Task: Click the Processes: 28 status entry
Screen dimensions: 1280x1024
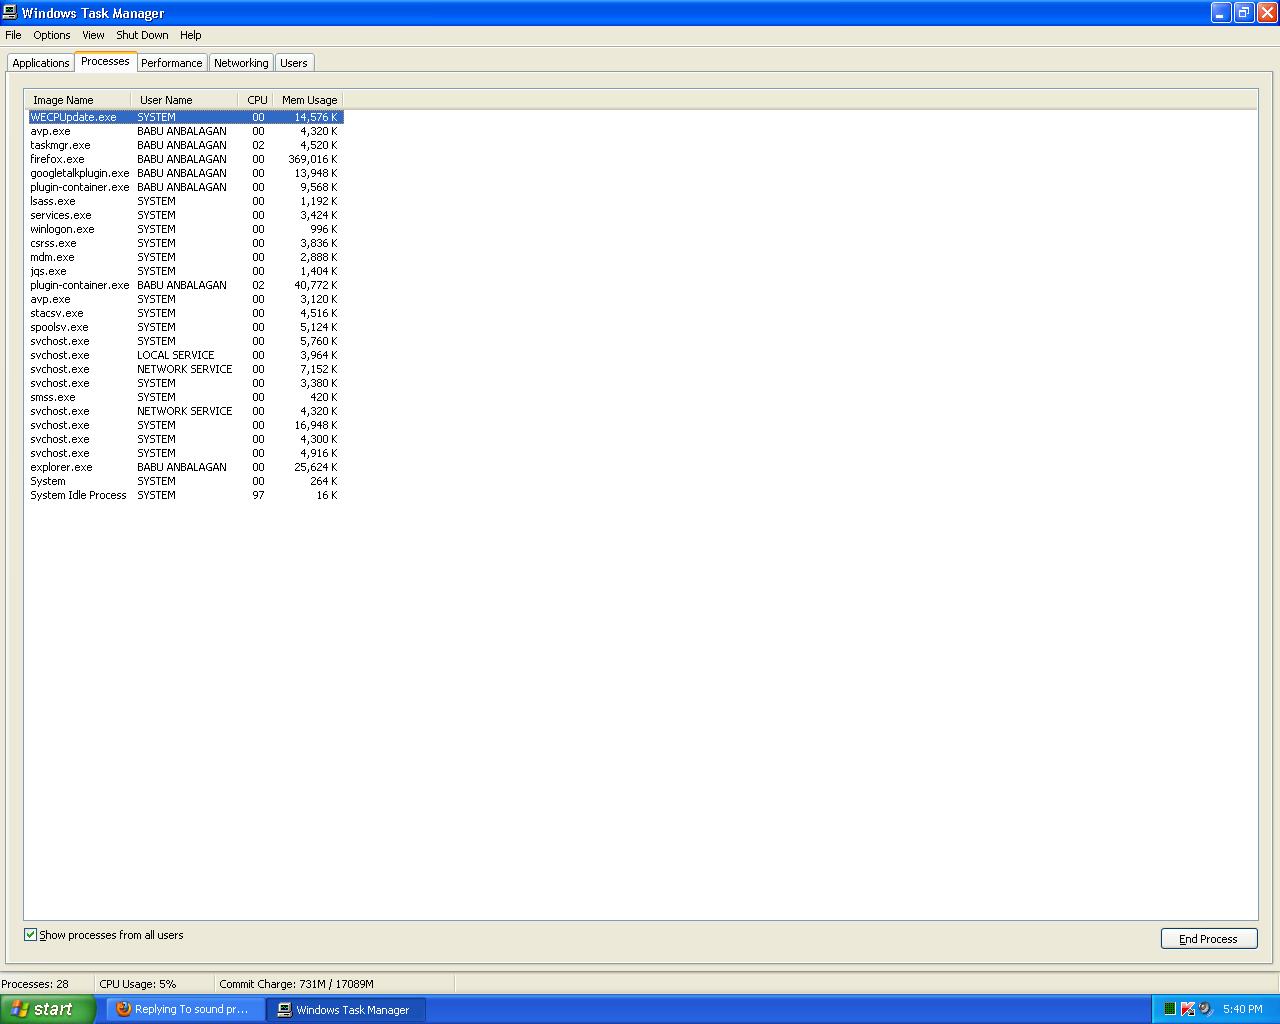Action: click(x=36, y=984)
